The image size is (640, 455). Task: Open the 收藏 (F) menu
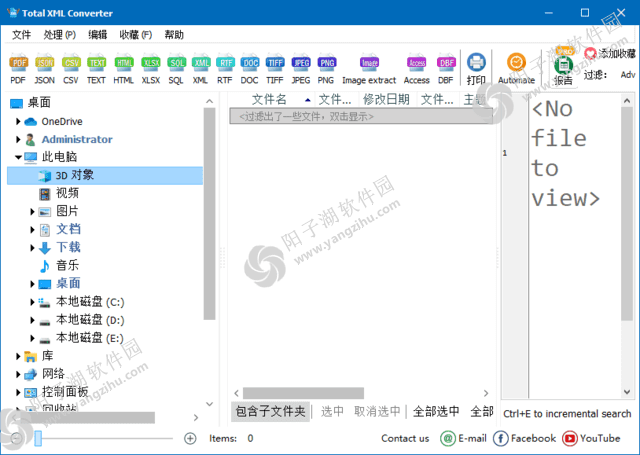click(x=136, y=35)
